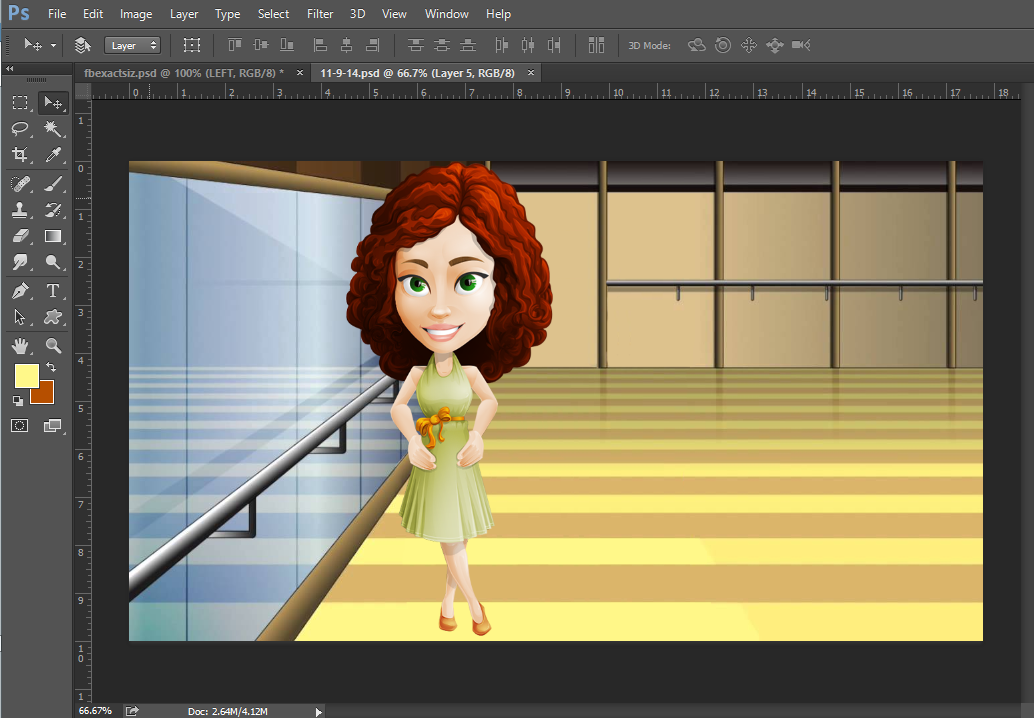The height and width of the screenshot is (718, 1034).
Task: Choose the Horizontal Type tool
Action: tap(53, 291)
